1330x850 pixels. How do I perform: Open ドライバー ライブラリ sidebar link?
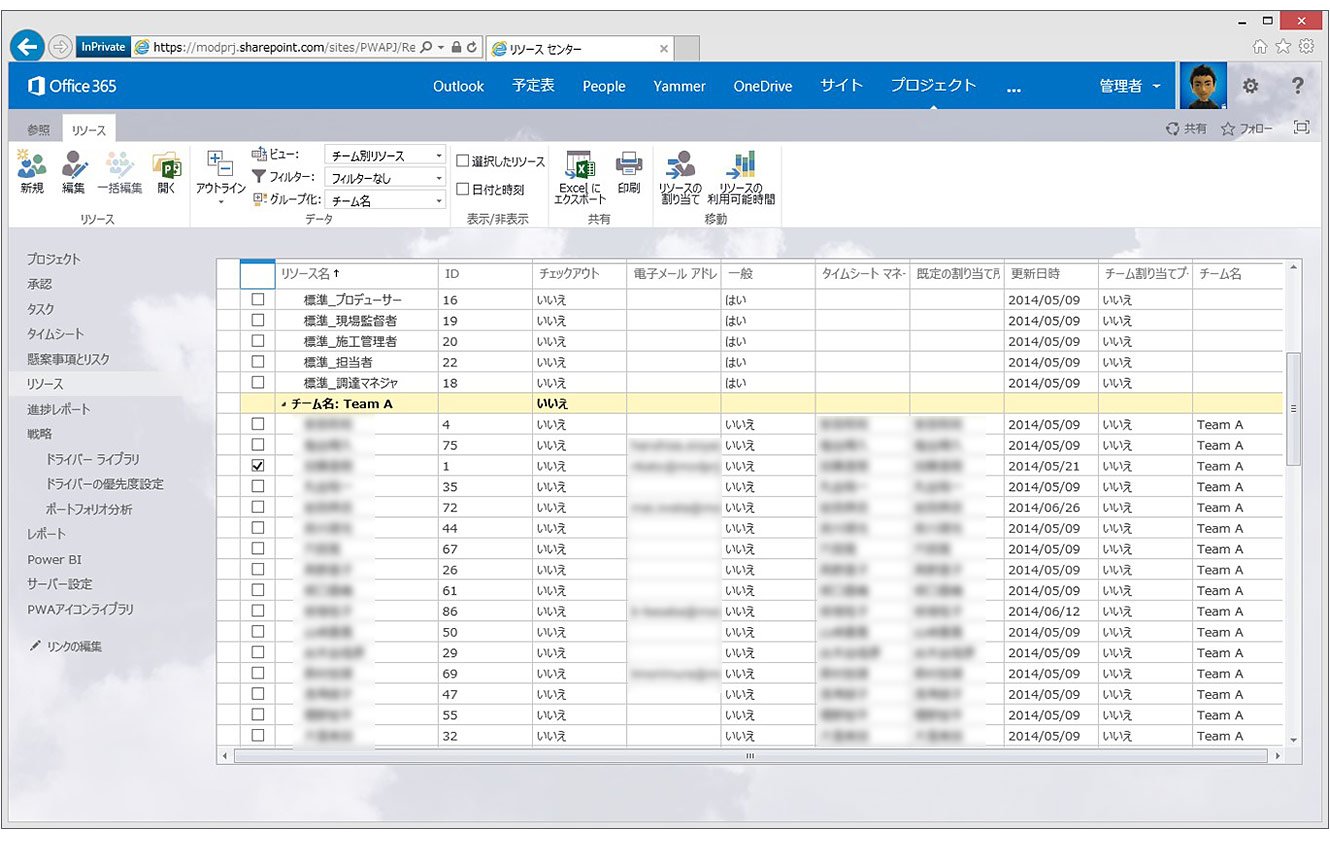coord(93,459)
